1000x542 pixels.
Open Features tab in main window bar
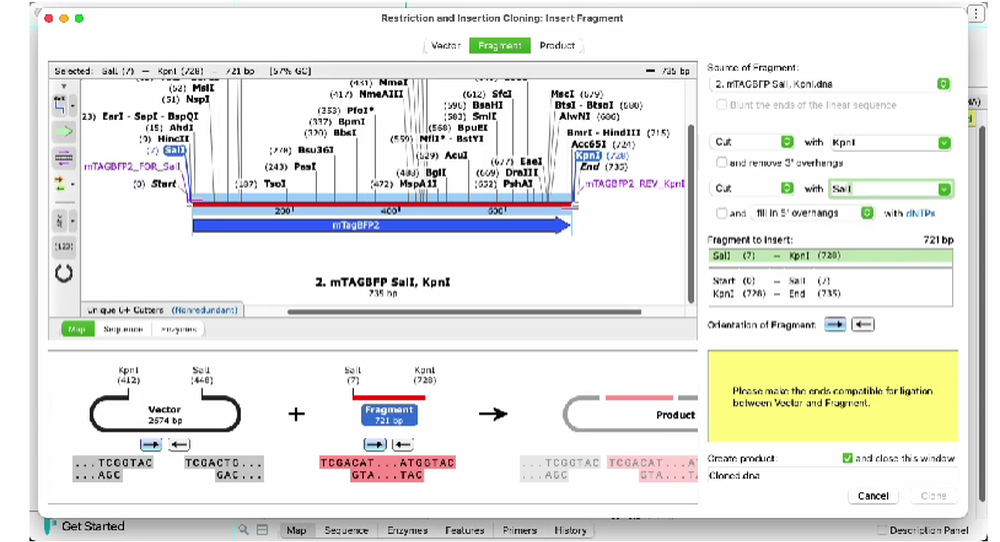click(464, 530)
